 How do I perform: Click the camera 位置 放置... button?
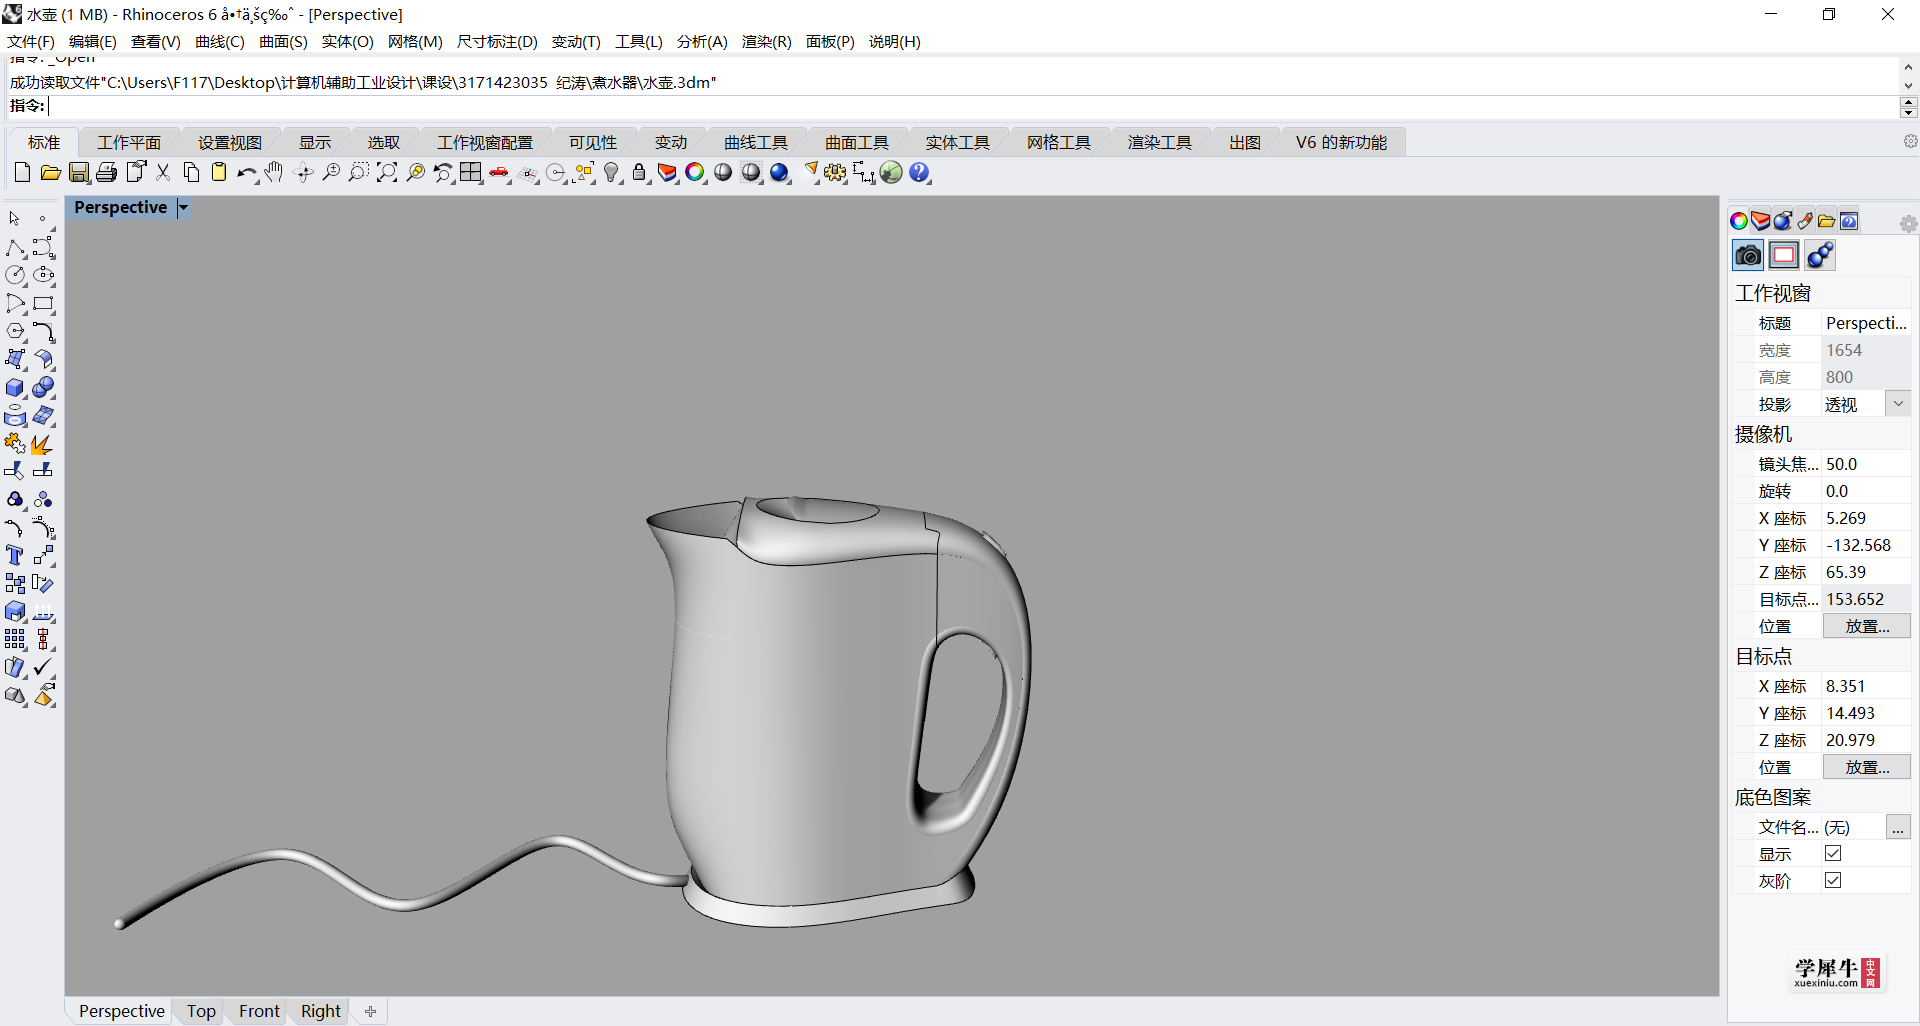pos(1866,626)
